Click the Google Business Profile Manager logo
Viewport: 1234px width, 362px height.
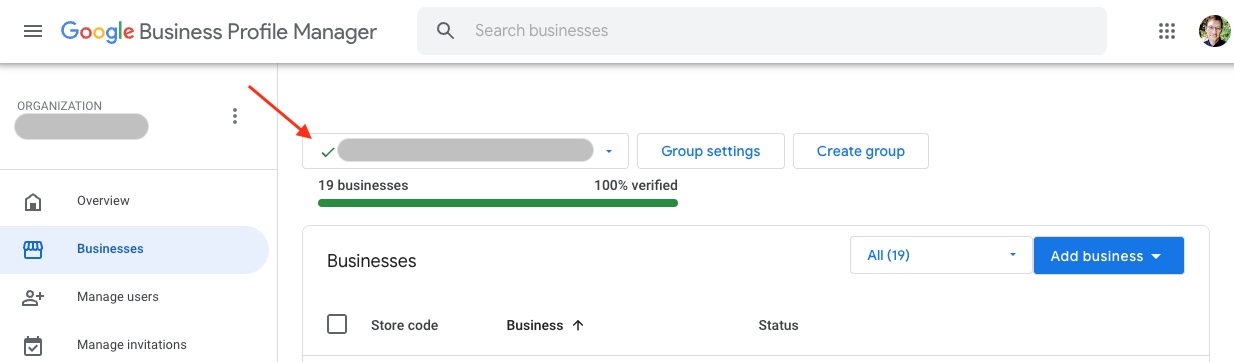pyautogui.click(x=219, y=31)
